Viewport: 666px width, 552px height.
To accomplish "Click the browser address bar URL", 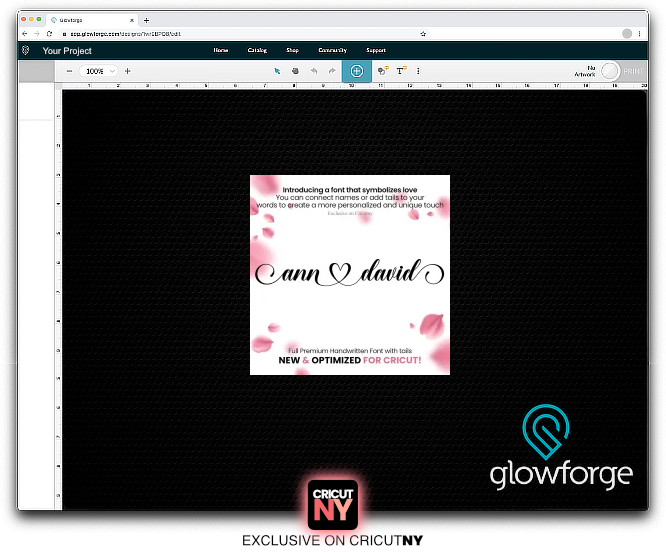I will point(125,34).
